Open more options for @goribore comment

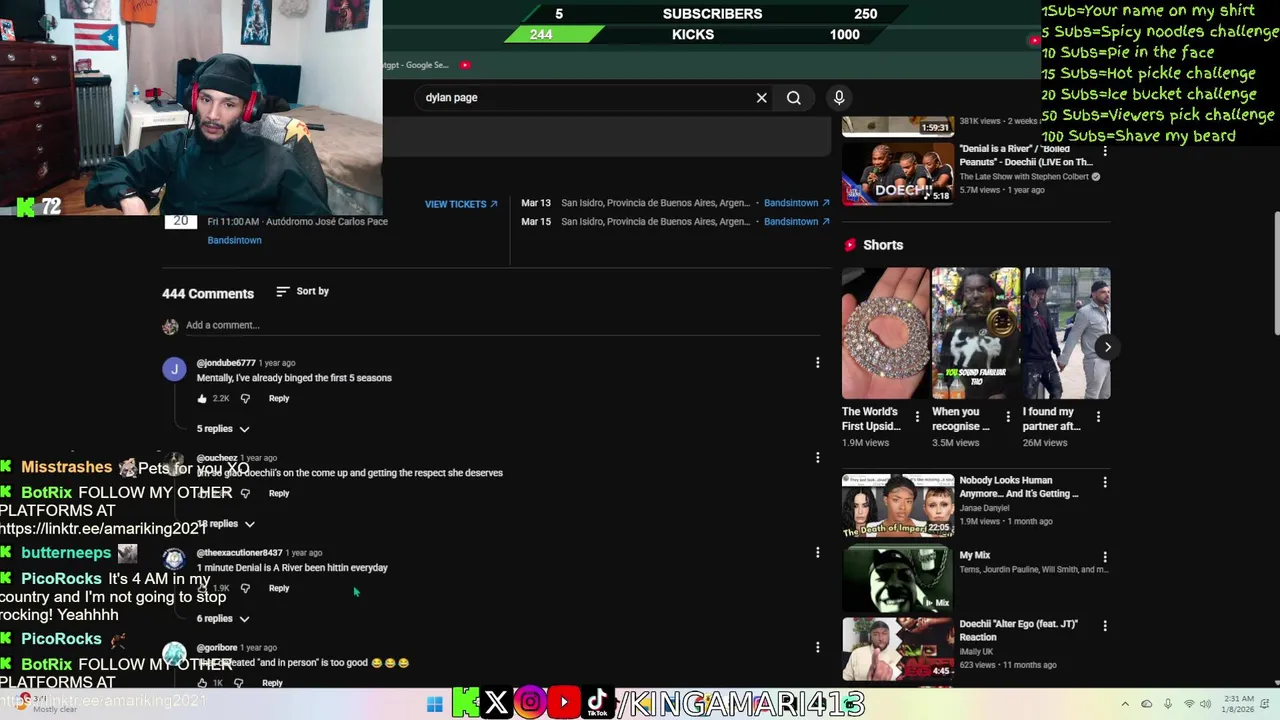817,648
